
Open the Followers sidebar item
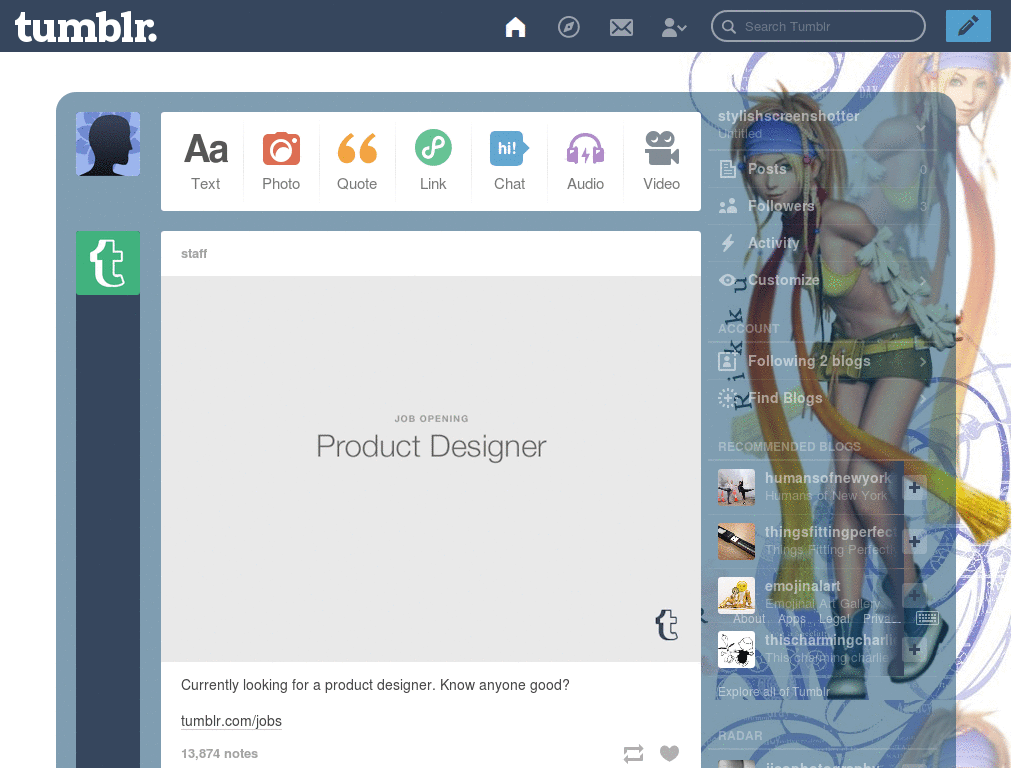[822, 206]
